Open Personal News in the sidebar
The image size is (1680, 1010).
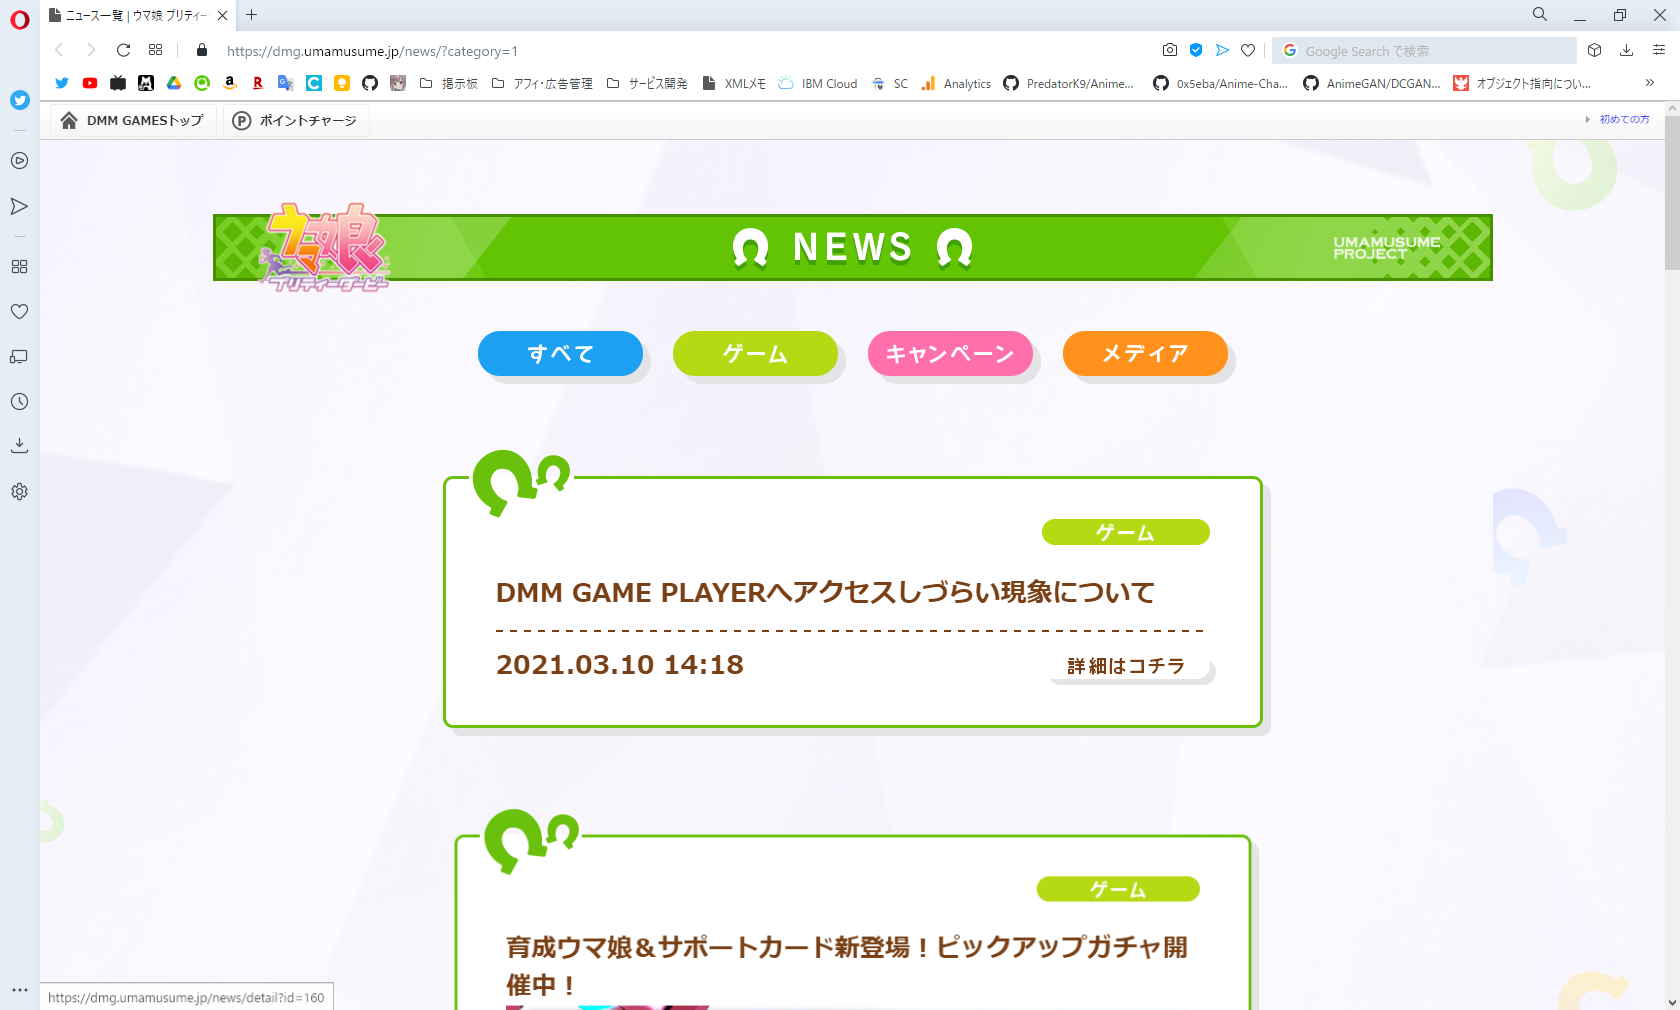19,357
